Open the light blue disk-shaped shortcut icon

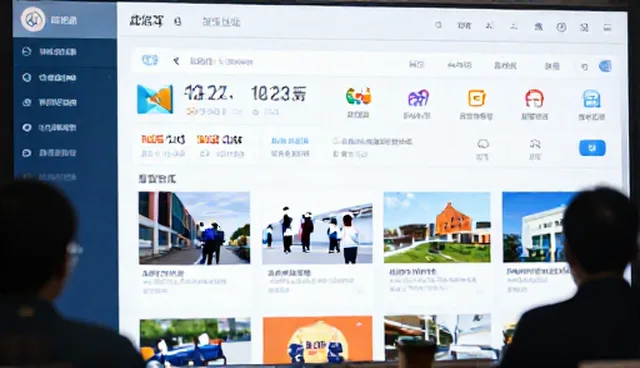[591, 99]
